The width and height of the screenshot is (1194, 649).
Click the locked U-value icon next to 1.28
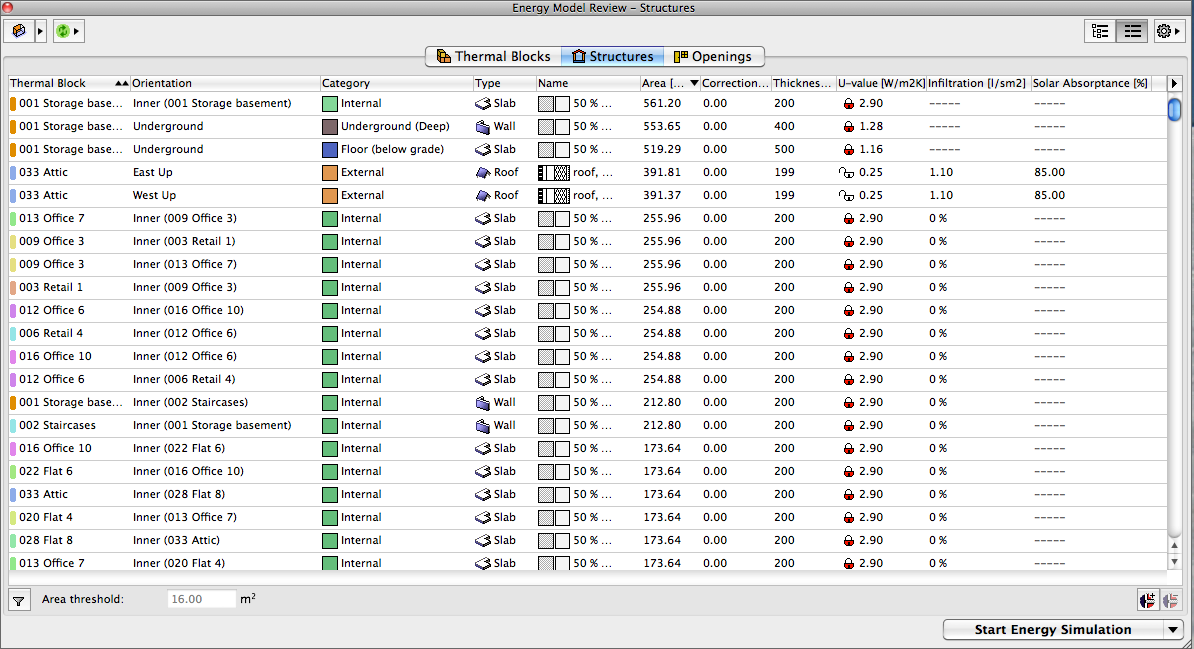[x=848, y=126]
